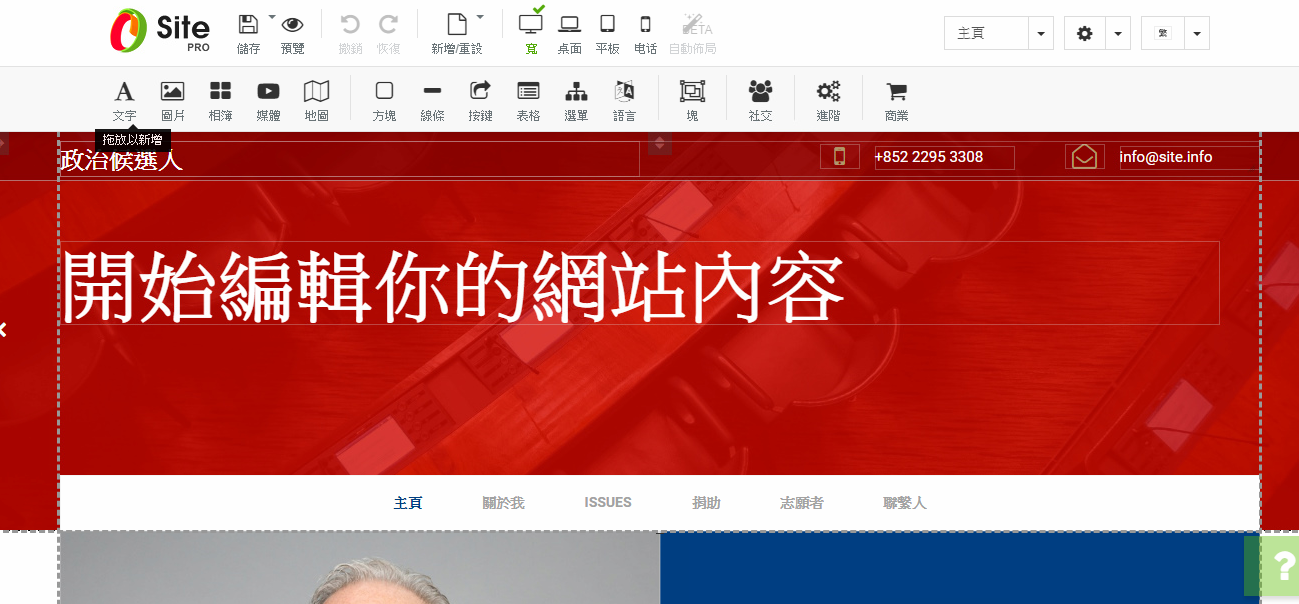Open the 聯繫人 menu item
Screen dimensions: 1299x604
[x=905, y=503]
